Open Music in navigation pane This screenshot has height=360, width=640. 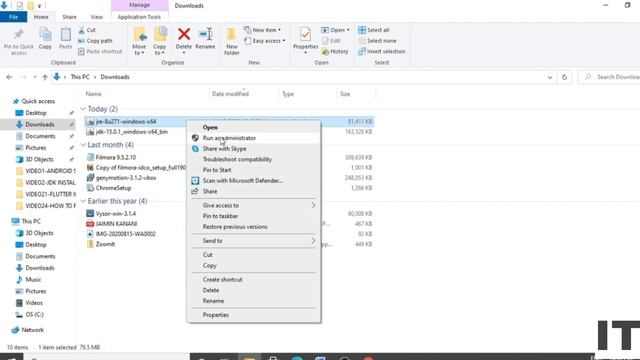coord(33,280)
